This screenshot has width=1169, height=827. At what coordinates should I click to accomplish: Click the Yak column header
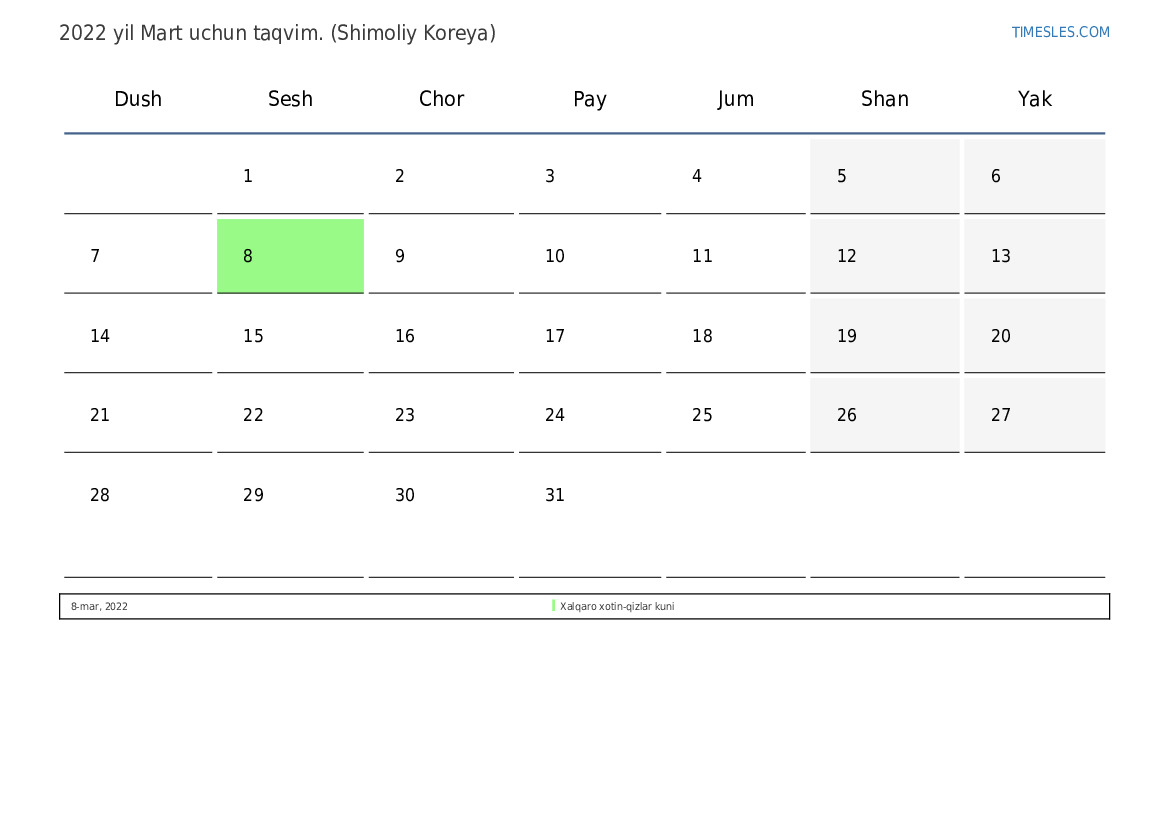pos(1035,98)
